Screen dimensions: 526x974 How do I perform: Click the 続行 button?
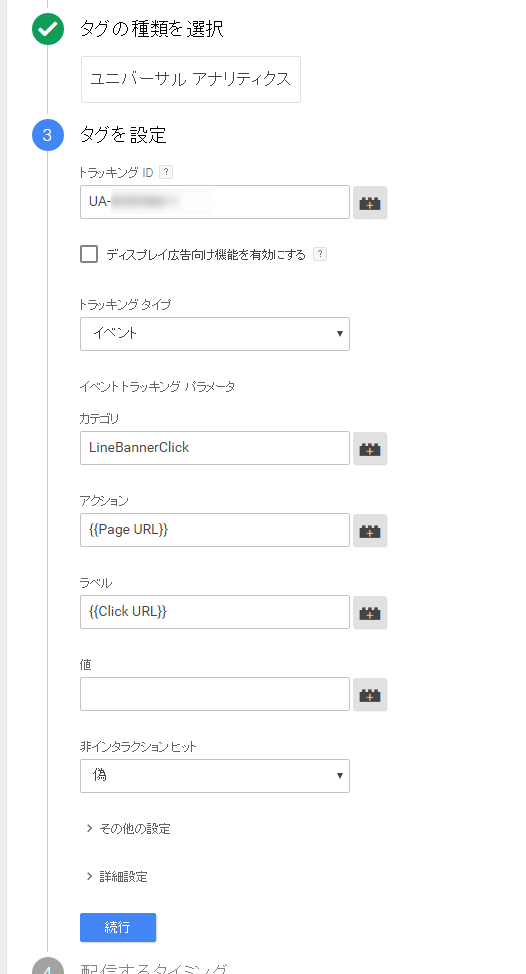[x=118, y=927]
